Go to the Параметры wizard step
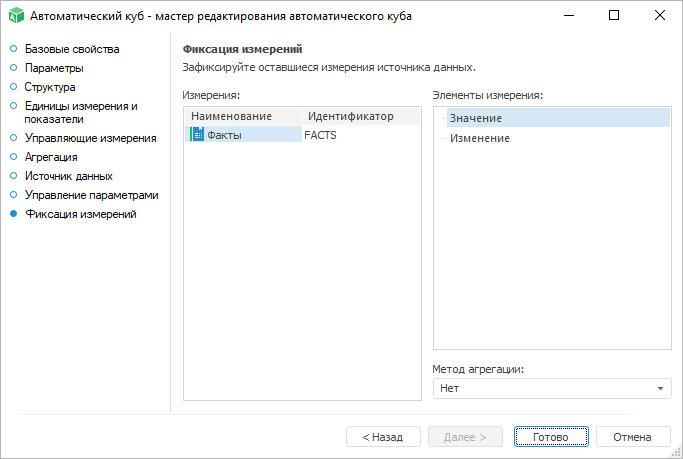The height and width of the screenshot is (459, 683). 54,68
